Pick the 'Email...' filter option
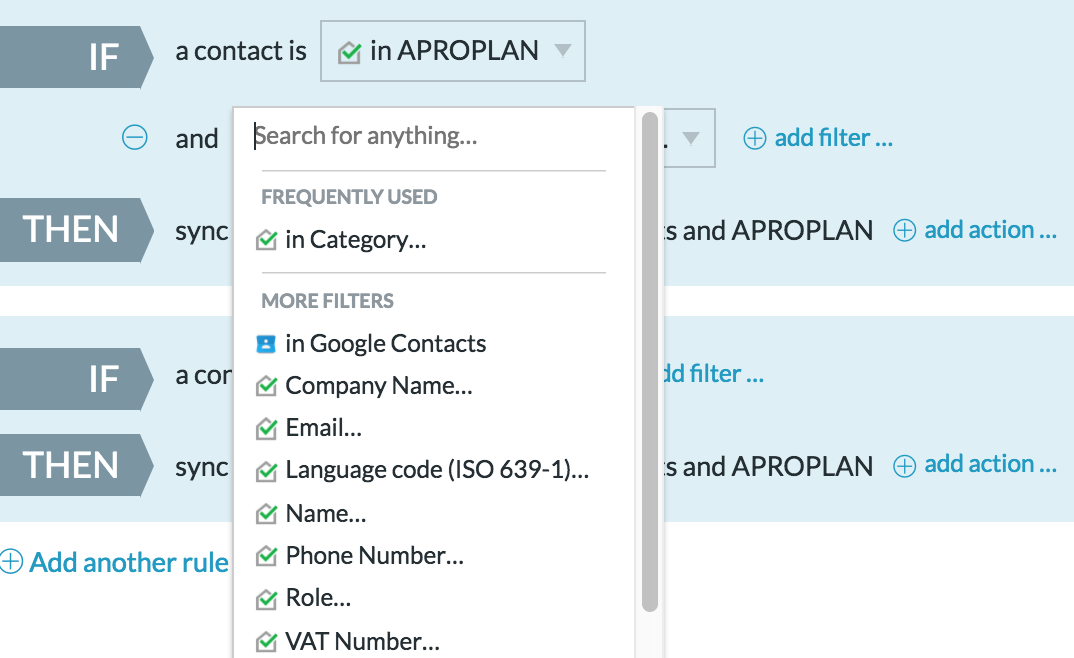The image size is (1074, 658). point(323,429)
